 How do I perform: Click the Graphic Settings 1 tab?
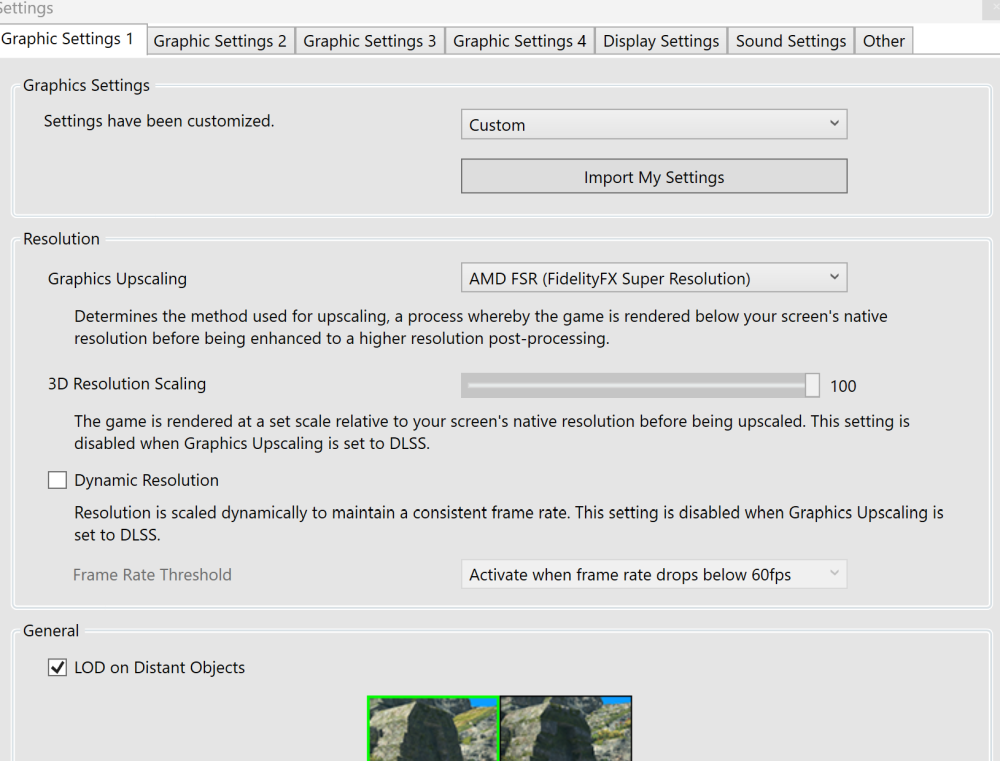coord(68,39)
